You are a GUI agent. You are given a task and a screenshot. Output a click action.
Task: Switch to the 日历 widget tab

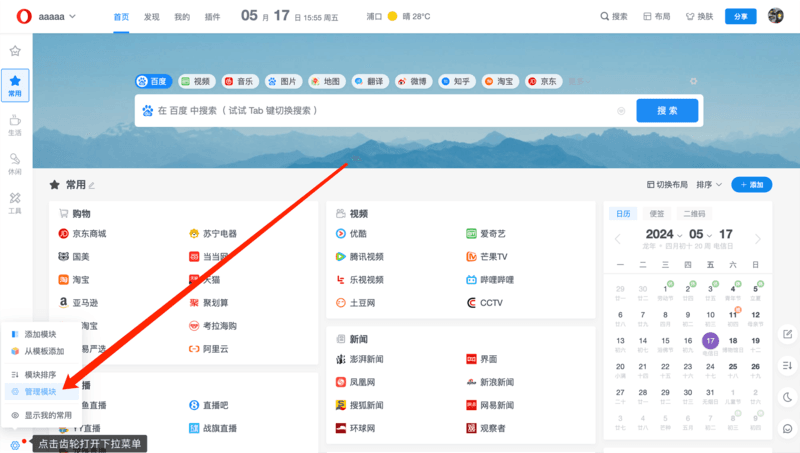point(623,214)
